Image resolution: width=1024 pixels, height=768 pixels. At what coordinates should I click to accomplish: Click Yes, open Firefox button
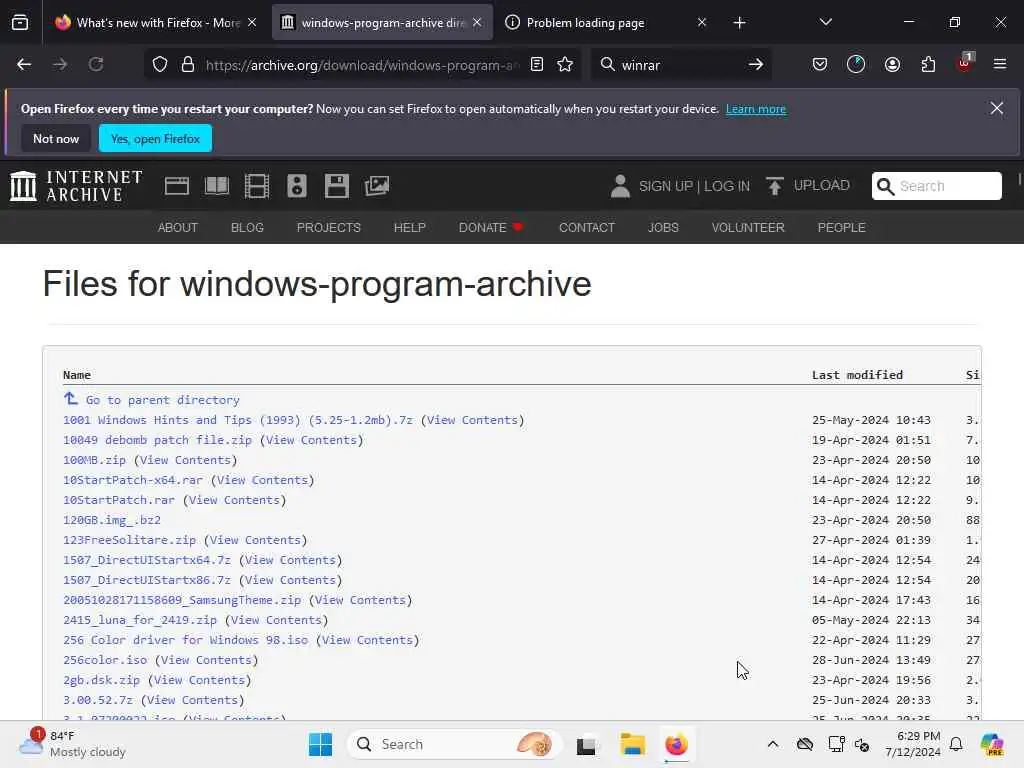[x=155, y=138]
